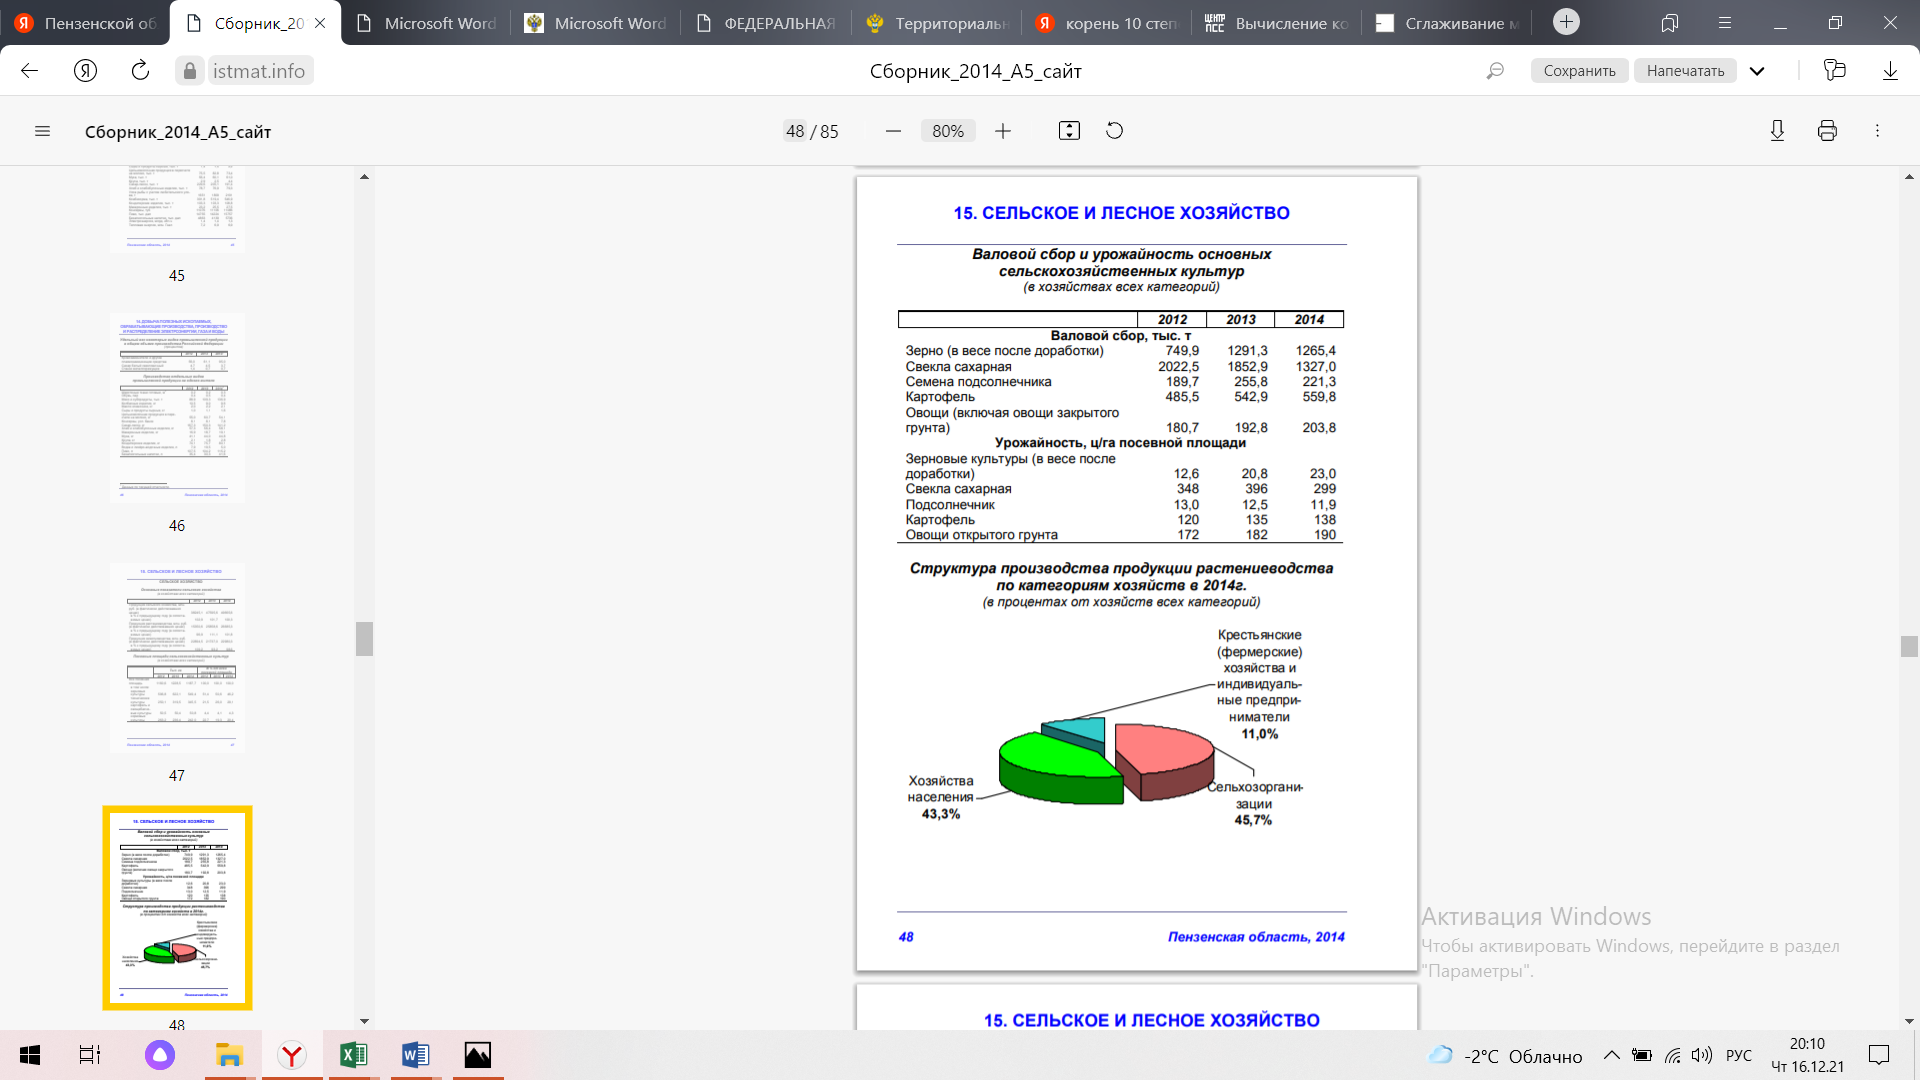Click the document vertical scrollbar handle

[x=1909, y=646]
